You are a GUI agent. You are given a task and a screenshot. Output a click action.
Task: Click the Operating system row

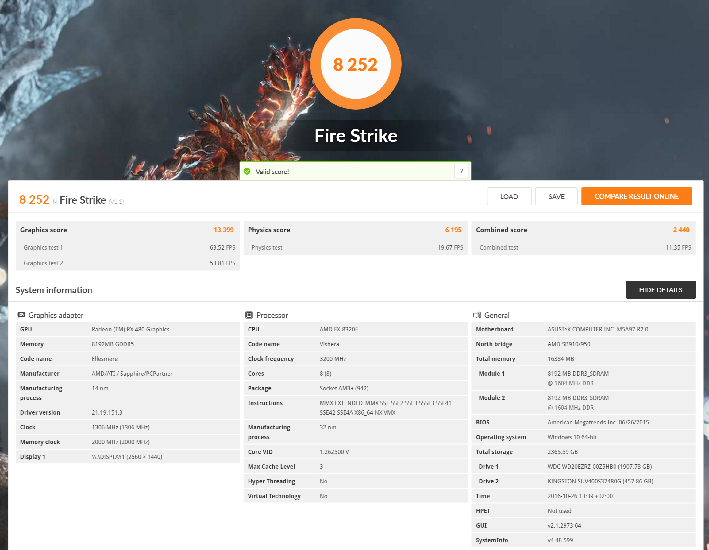583,437
